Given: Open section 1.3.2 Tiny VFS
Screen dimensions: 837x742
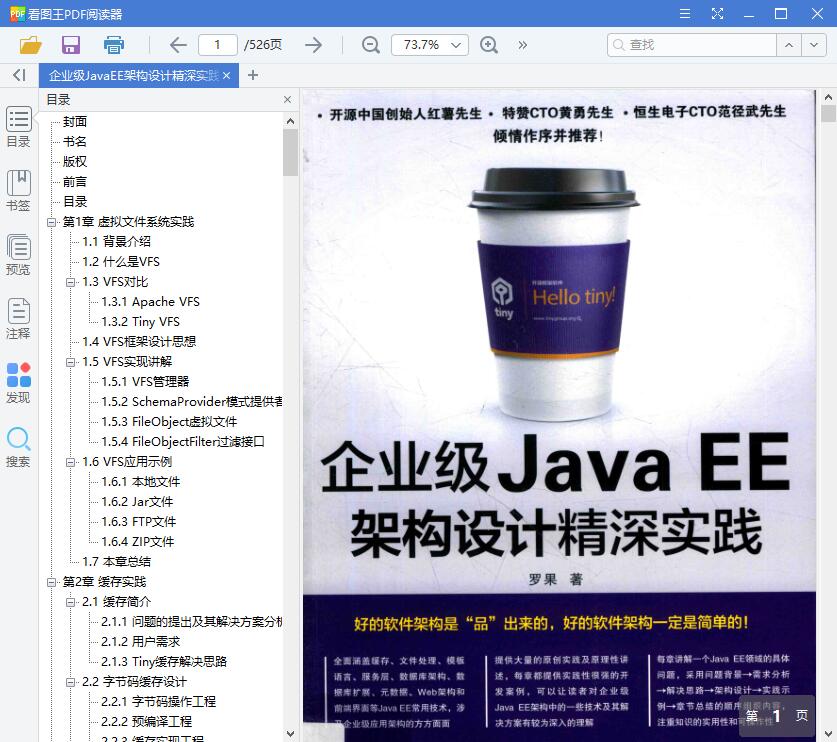Looking at the screenshot, I should (x=140, y=321).
